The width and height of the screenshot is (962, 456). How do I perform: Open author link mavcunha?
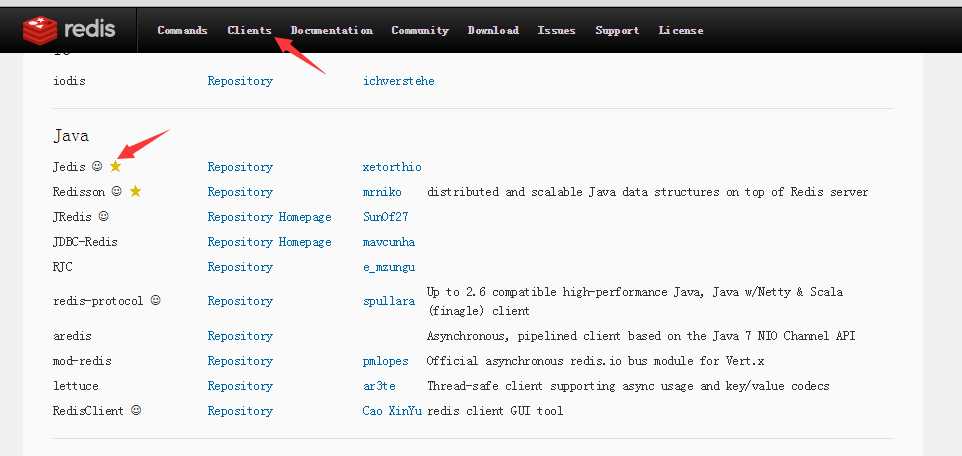(x=389, y=242)
